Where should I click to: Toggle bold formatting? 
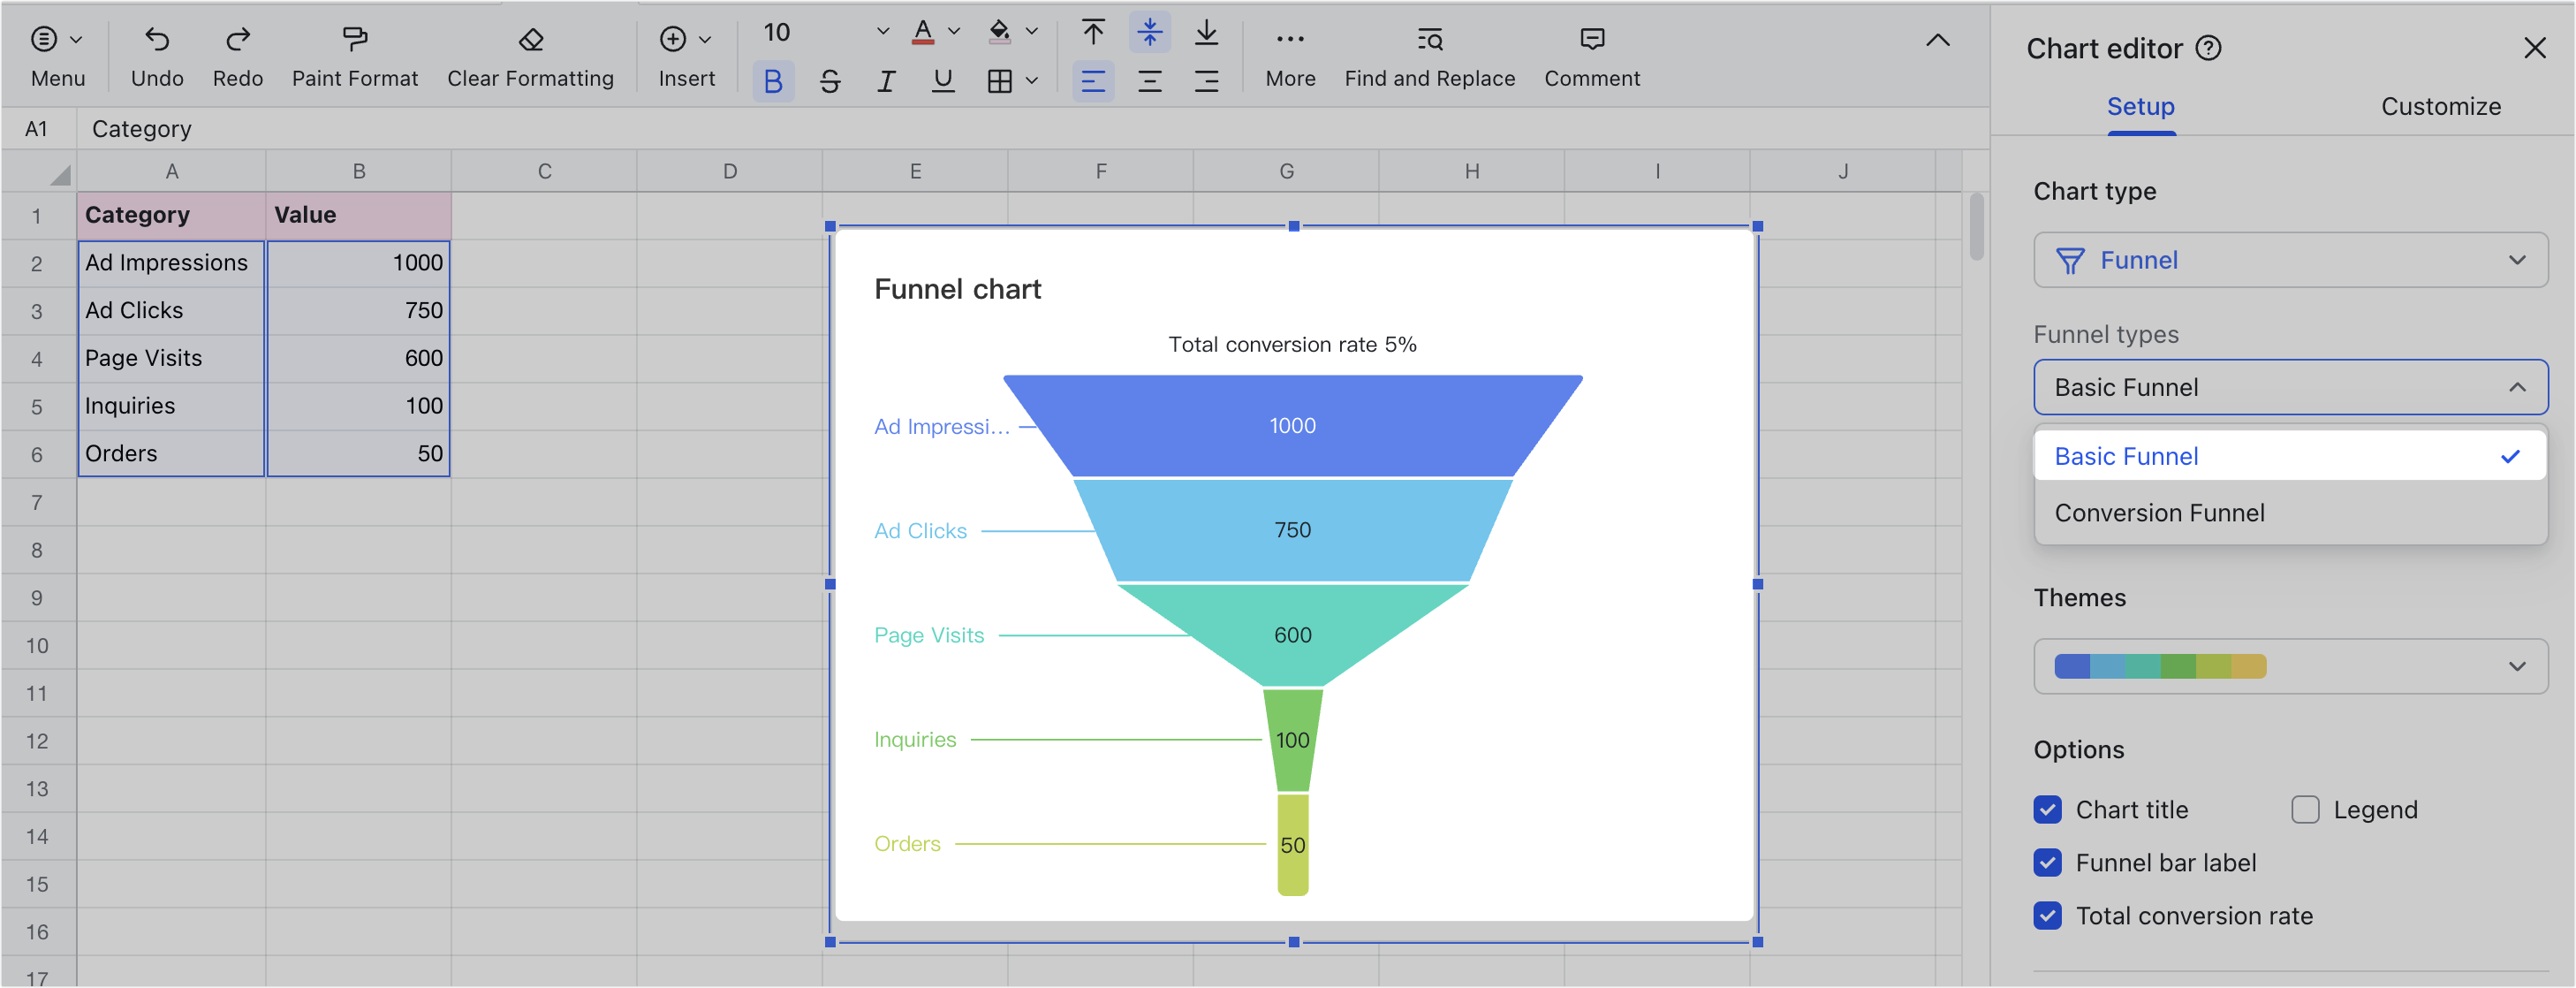772,81
